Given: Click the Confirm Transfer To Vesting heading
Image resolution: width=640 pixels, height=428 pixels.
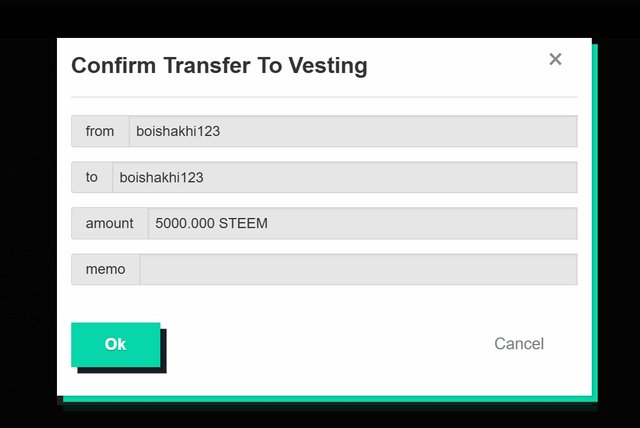Looking at the screenshot, I should [x=220, y=66].
